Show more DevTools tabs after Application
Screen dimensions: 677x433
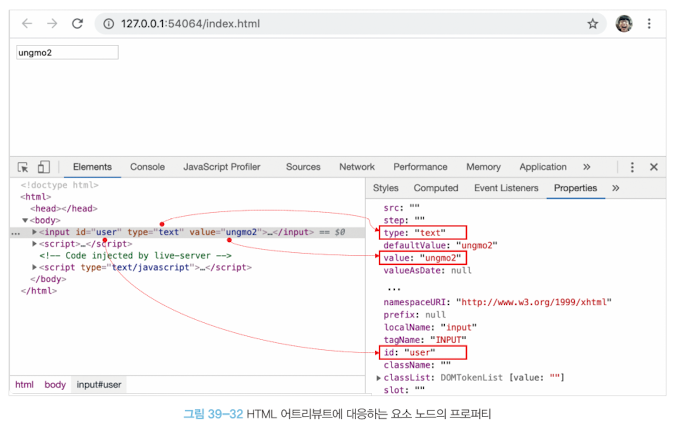click(x=586, y=167)
